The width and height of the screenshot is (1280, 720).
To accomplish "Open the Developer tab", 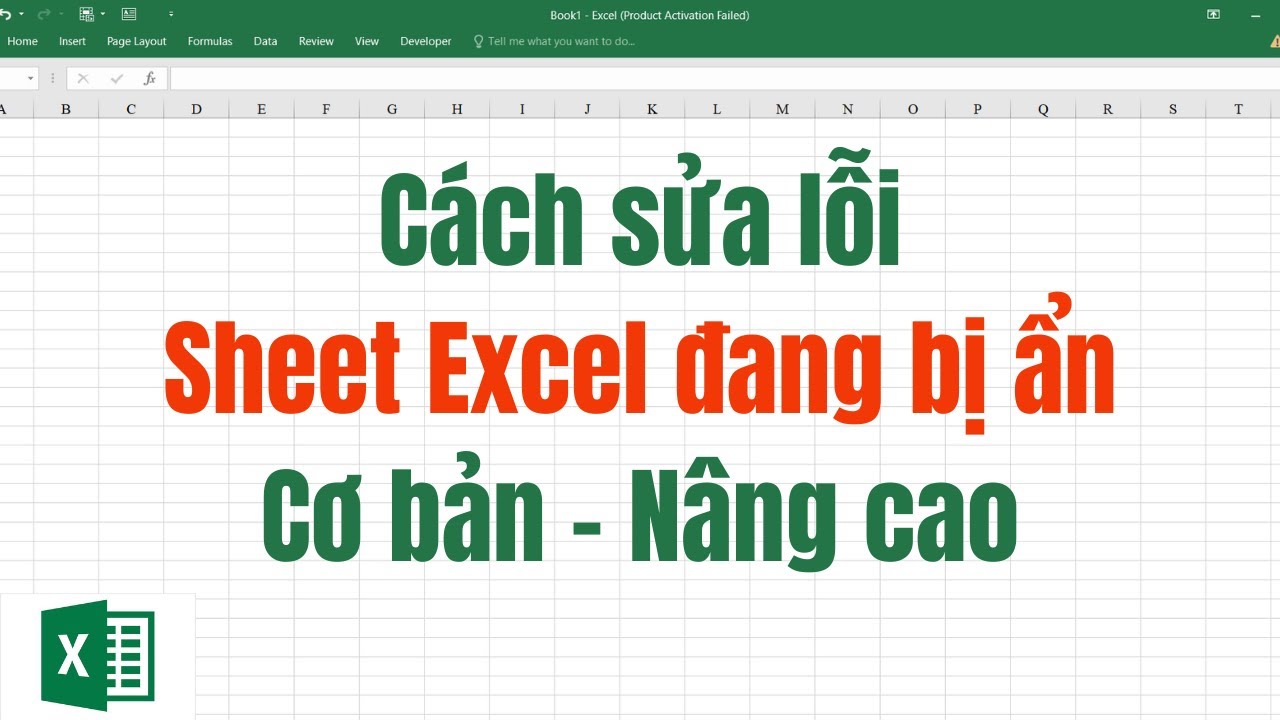I will 426,41.
